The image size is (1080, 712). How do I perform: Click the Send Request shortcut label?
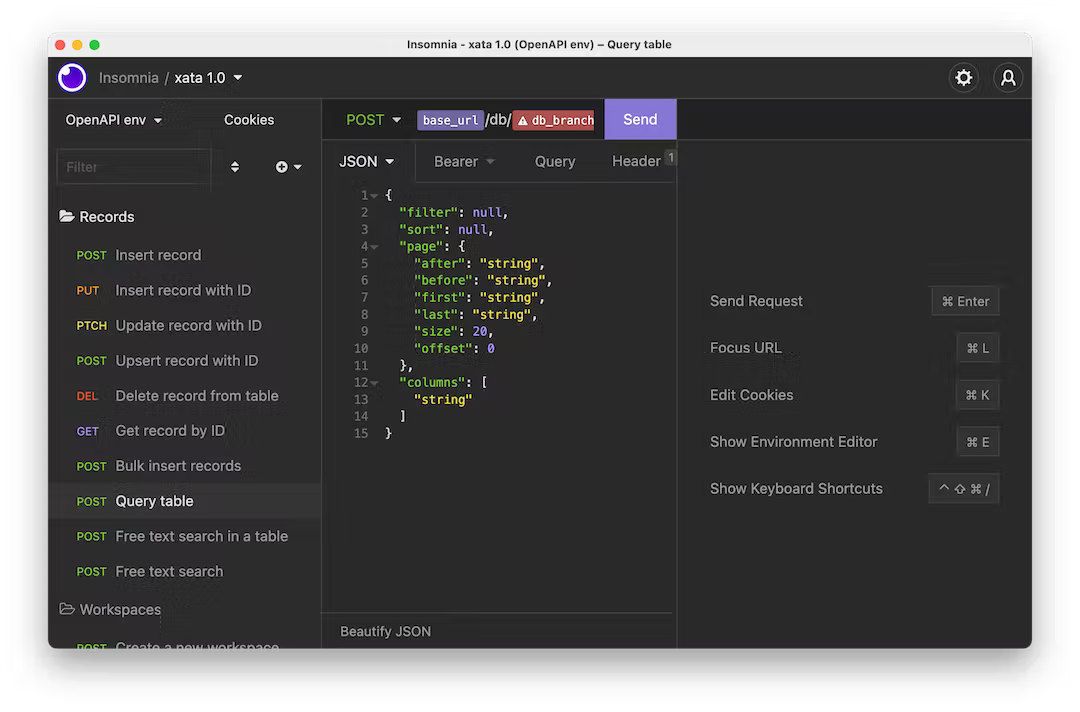click(756, 301)
